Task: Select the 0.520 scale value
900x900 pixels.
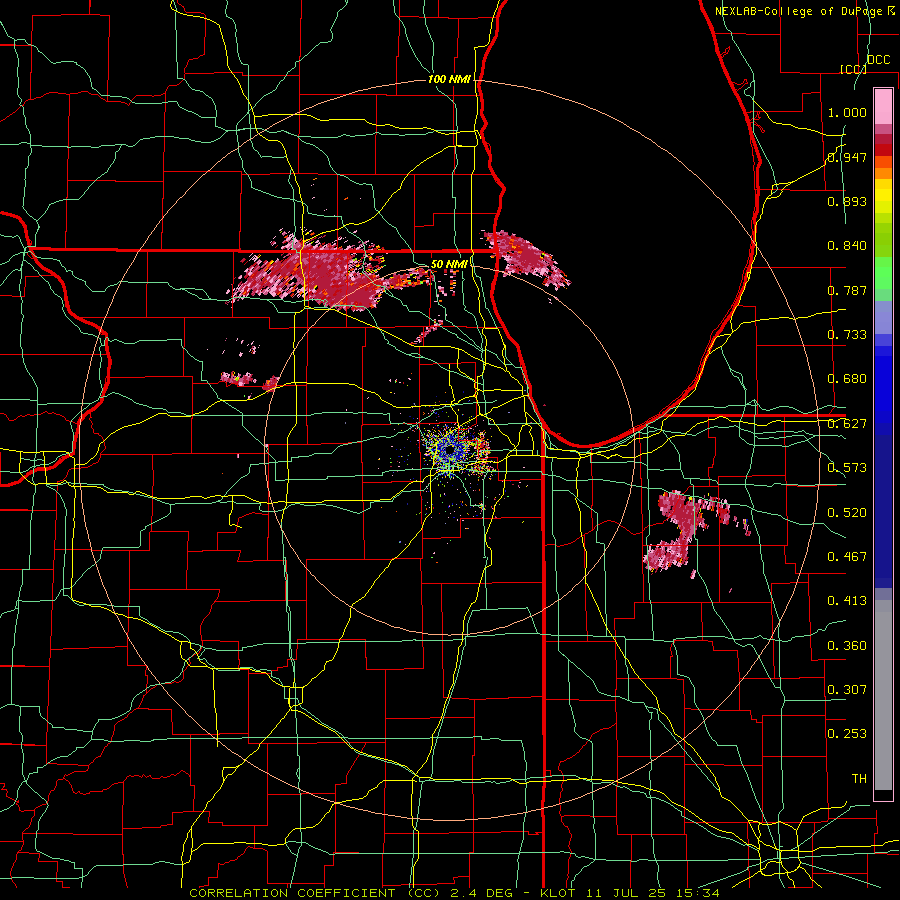Action: coord(847,512)
